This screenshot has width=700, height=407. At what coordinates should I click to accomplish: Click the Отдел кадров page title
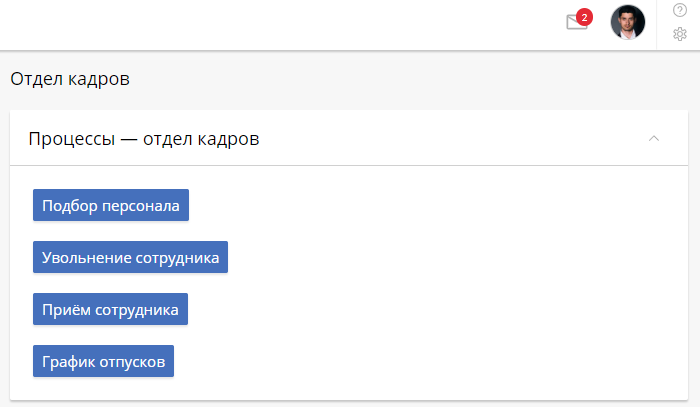(70, 79)
